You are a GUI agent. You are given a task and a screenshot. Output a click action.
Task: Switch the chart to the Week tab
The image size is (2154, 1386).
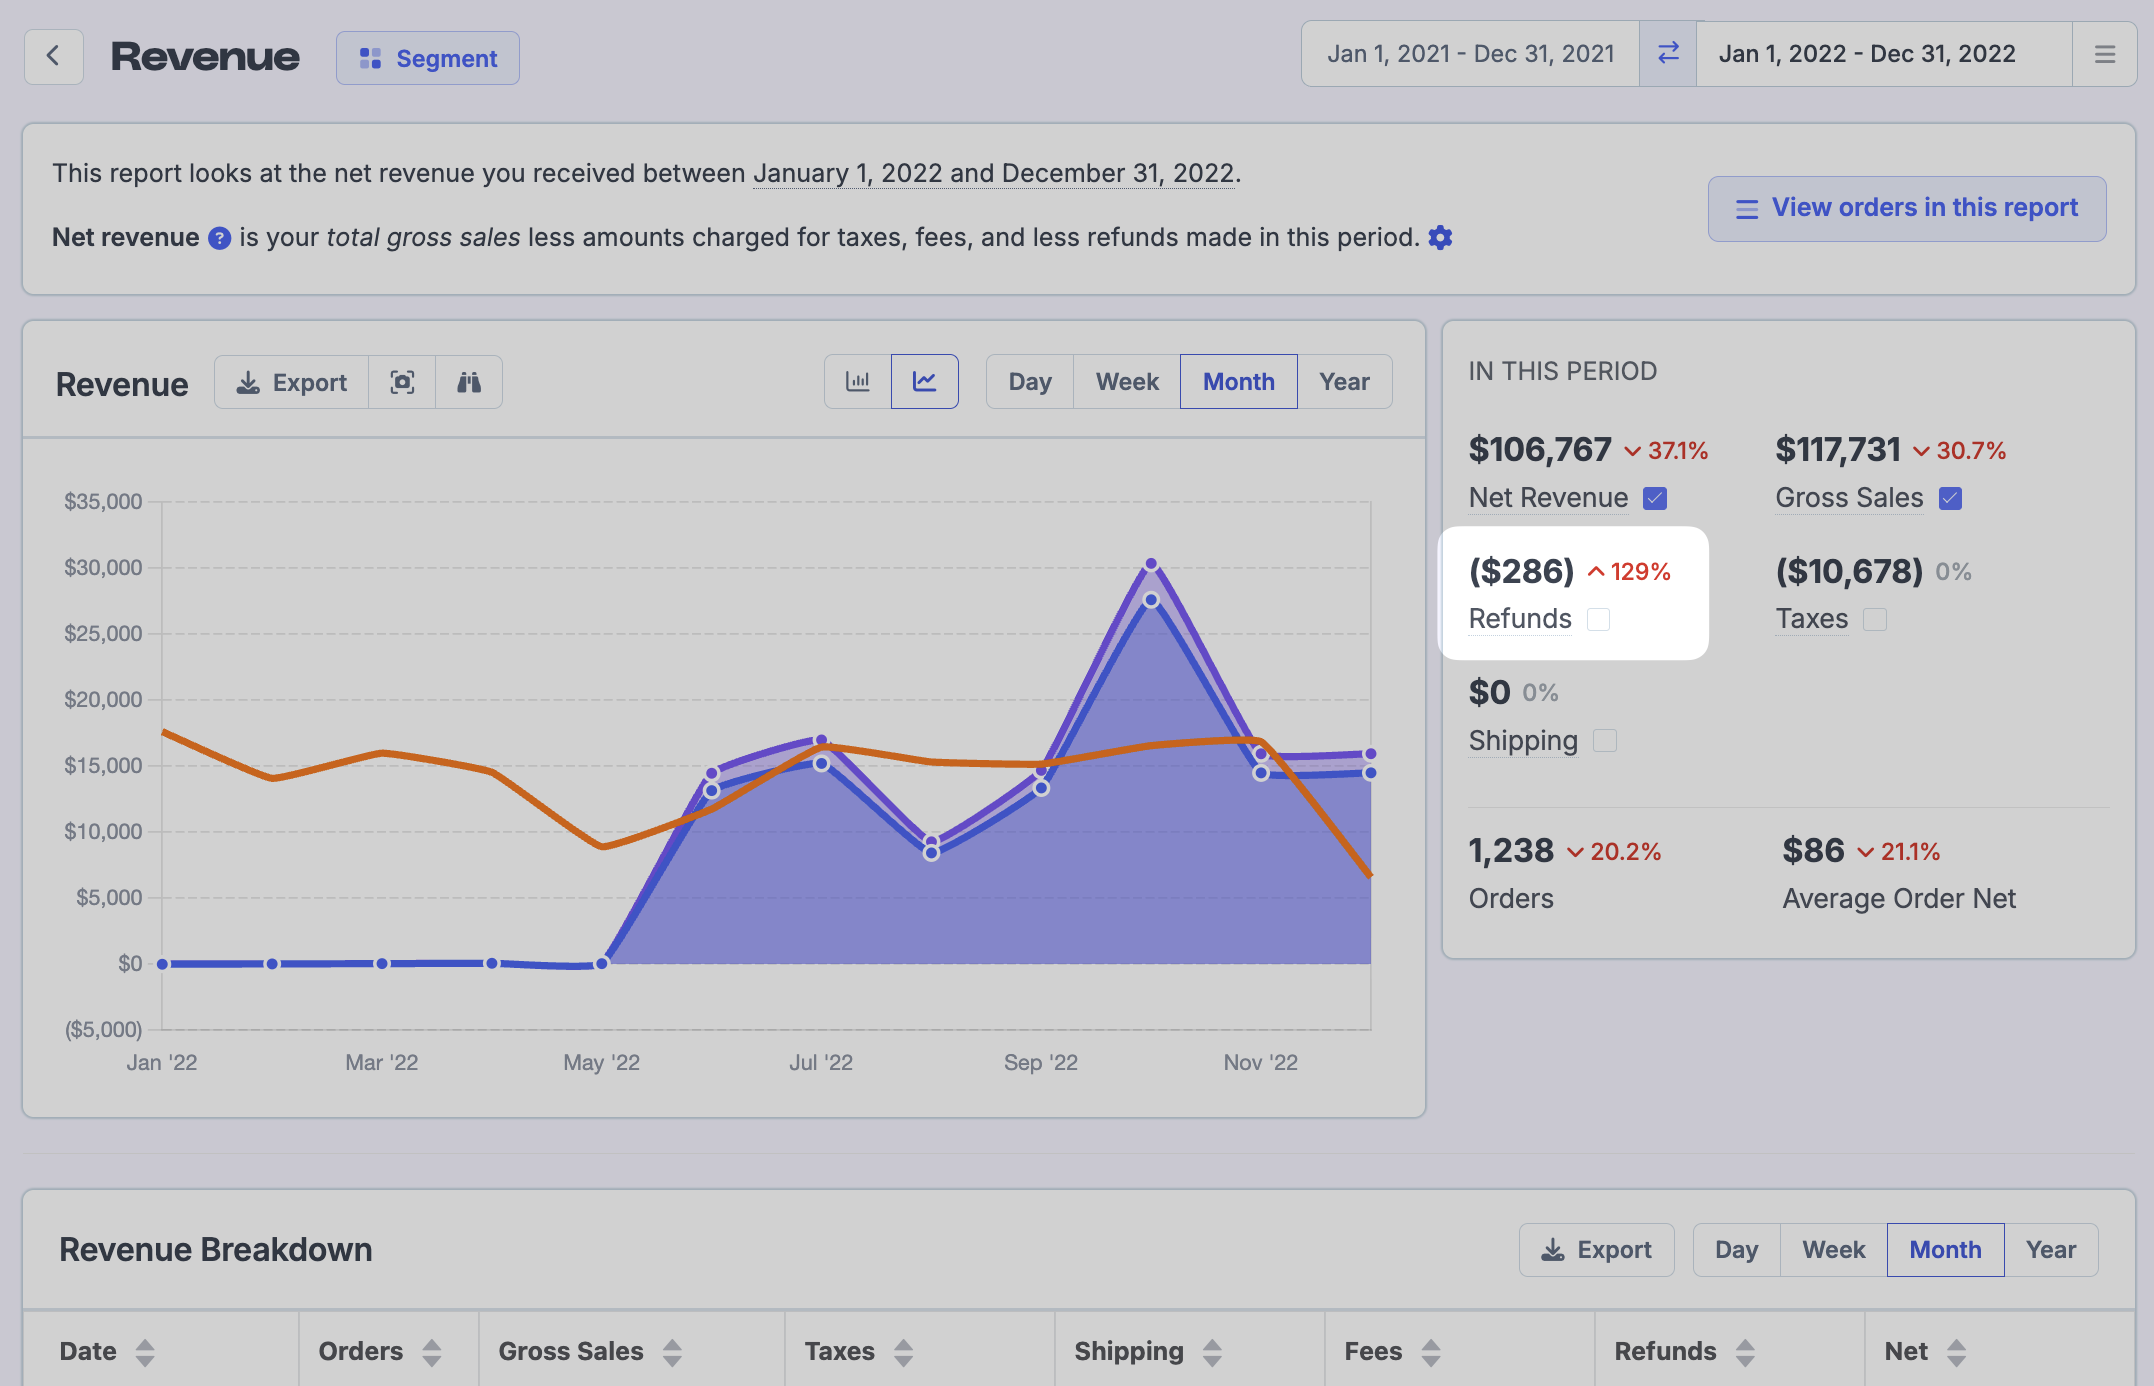1126,382
